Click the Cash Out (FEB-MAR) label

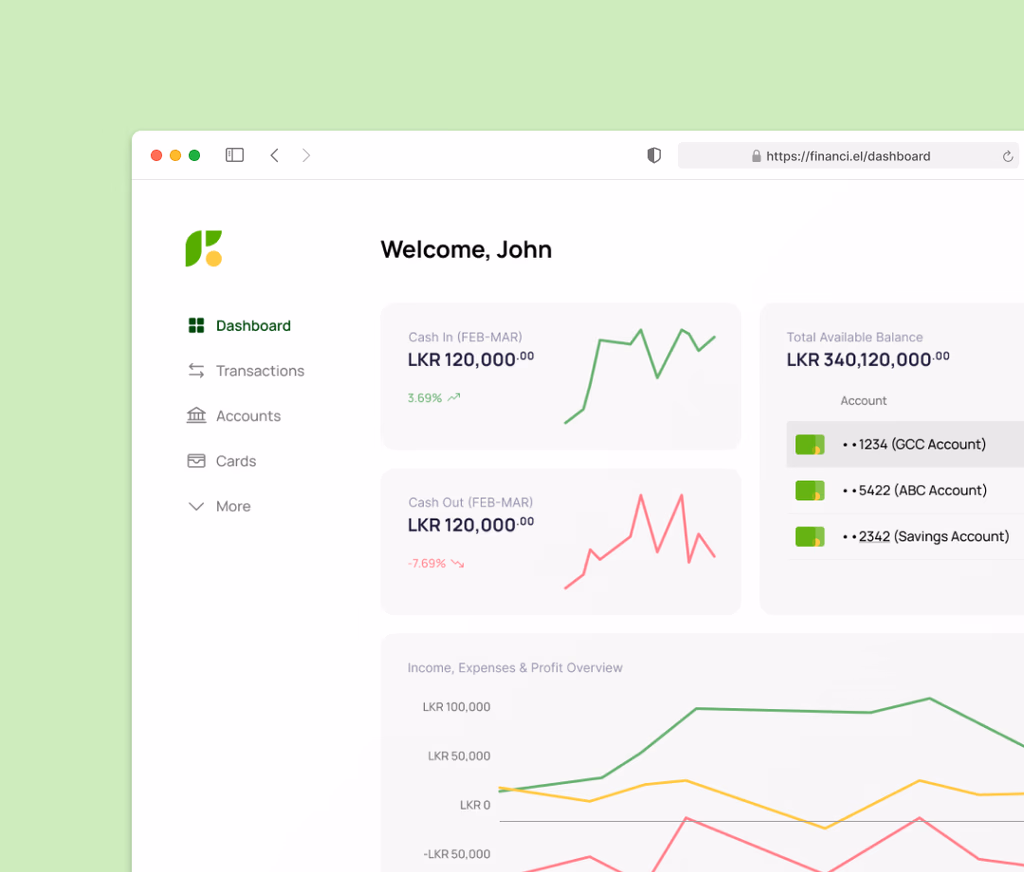point(470,502)
